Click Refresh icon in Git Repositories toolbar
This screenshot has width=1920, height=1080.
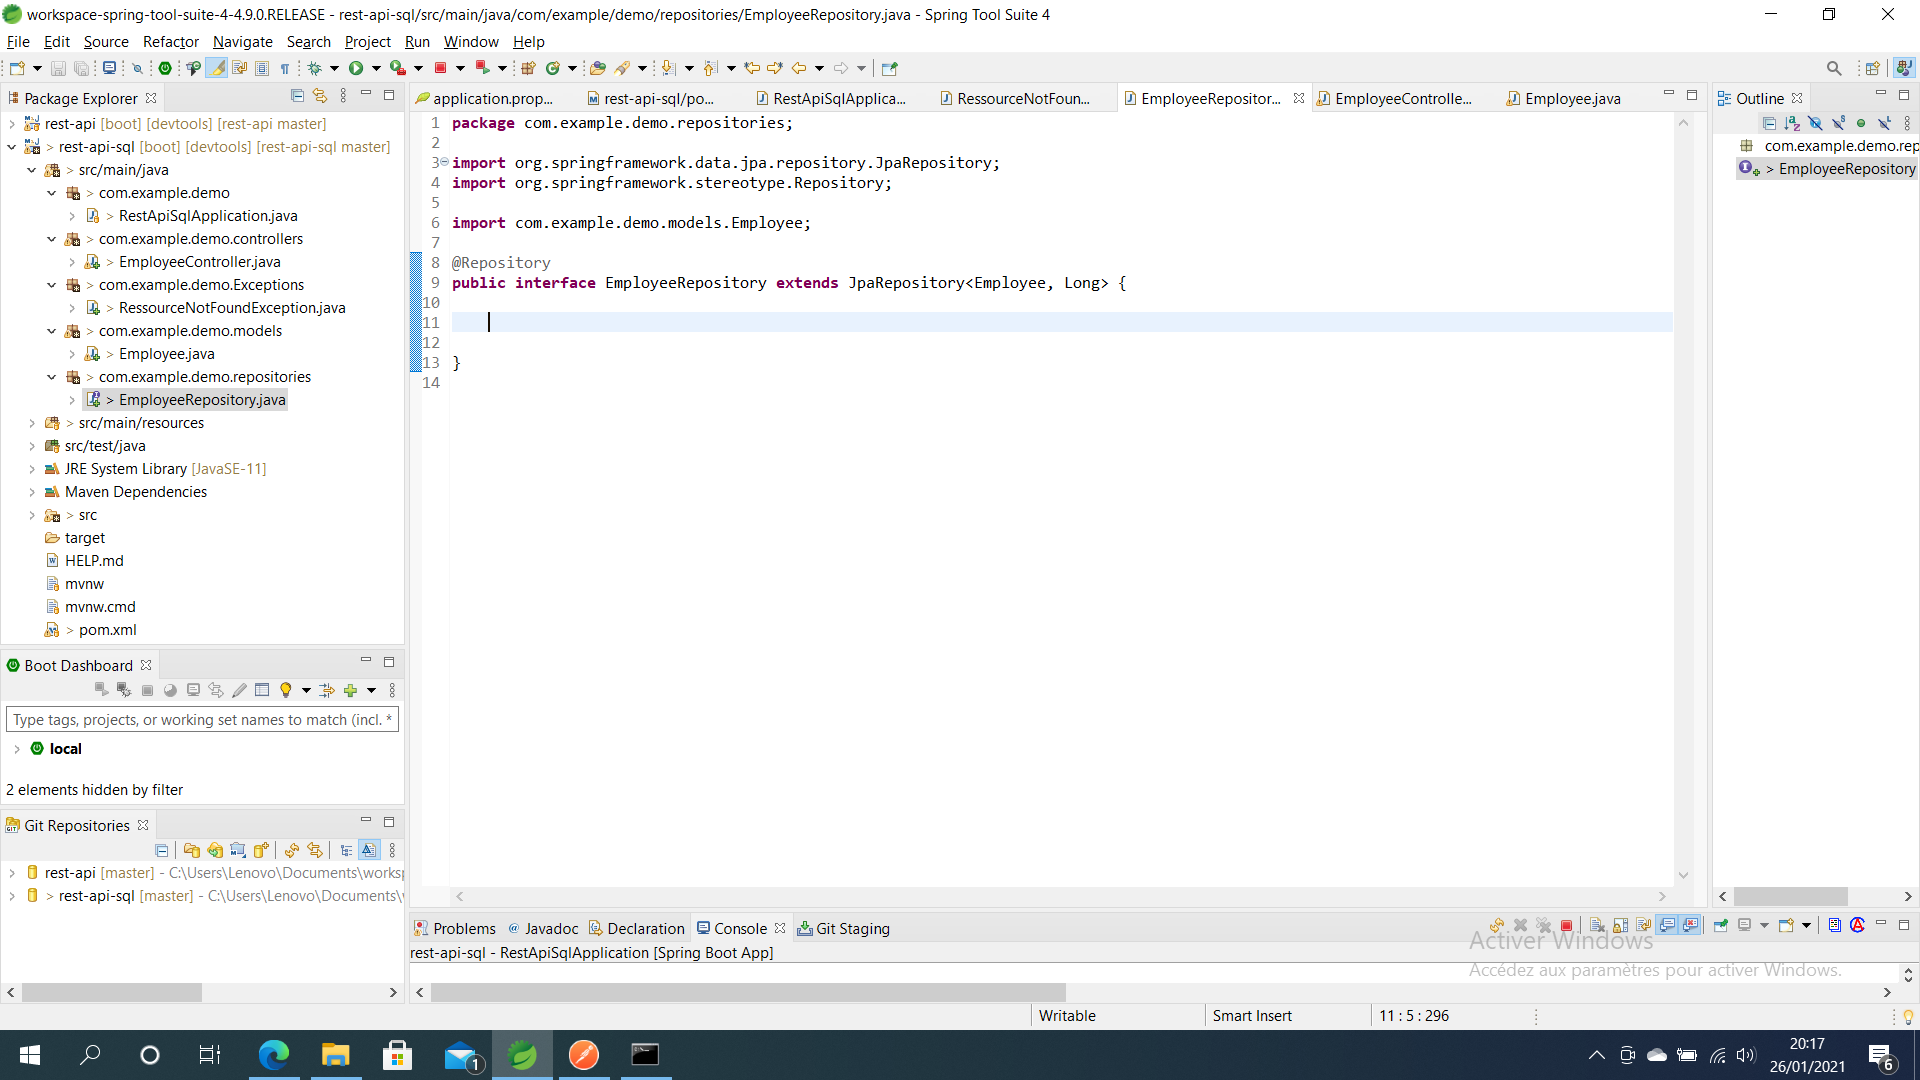tap(292, 850)
